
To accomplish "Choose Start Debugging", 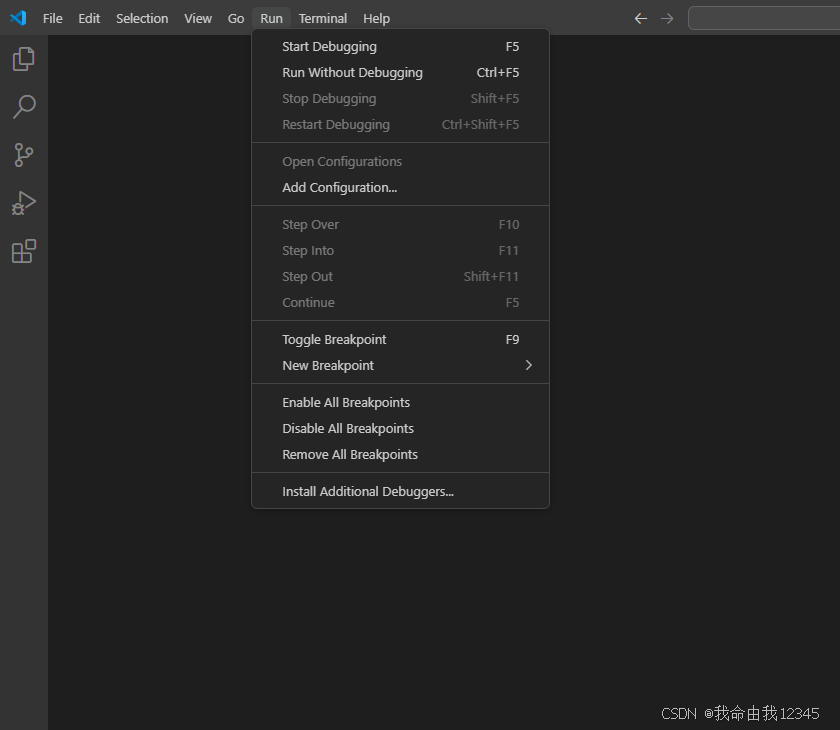I will click(400, 47).
